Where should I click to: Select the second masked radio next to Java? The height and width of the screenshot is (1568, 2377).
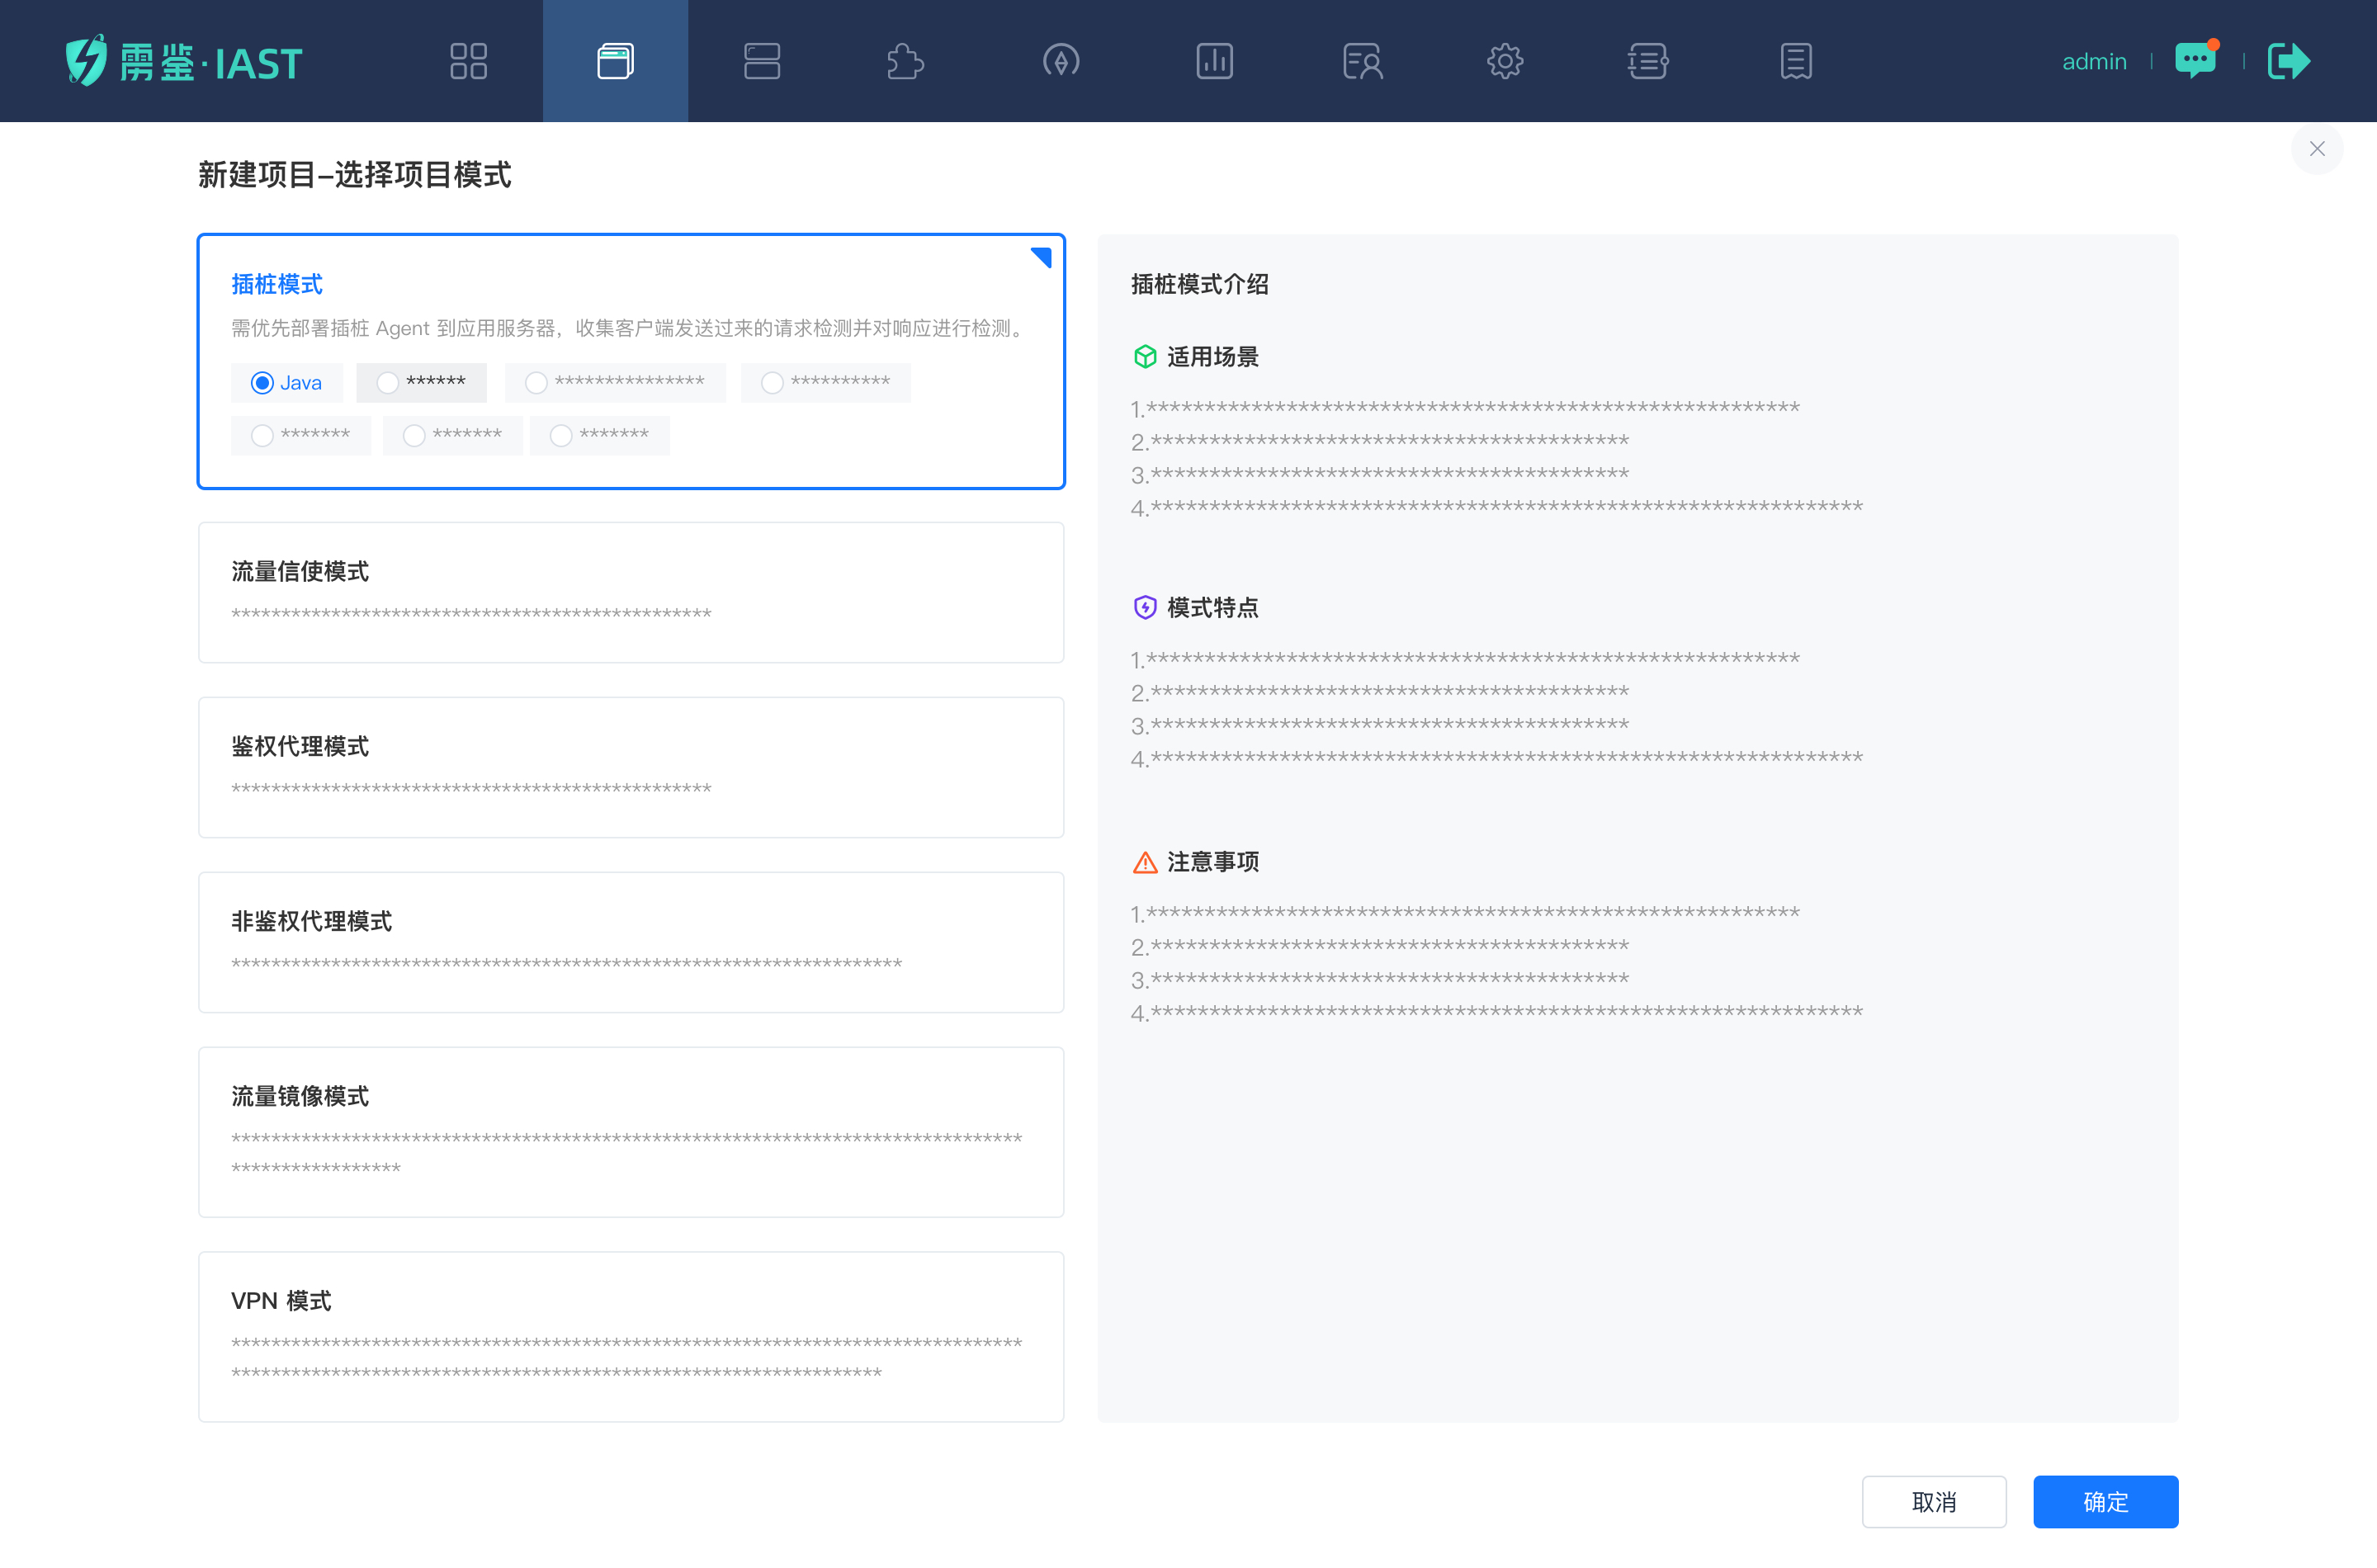coord(388,383)
